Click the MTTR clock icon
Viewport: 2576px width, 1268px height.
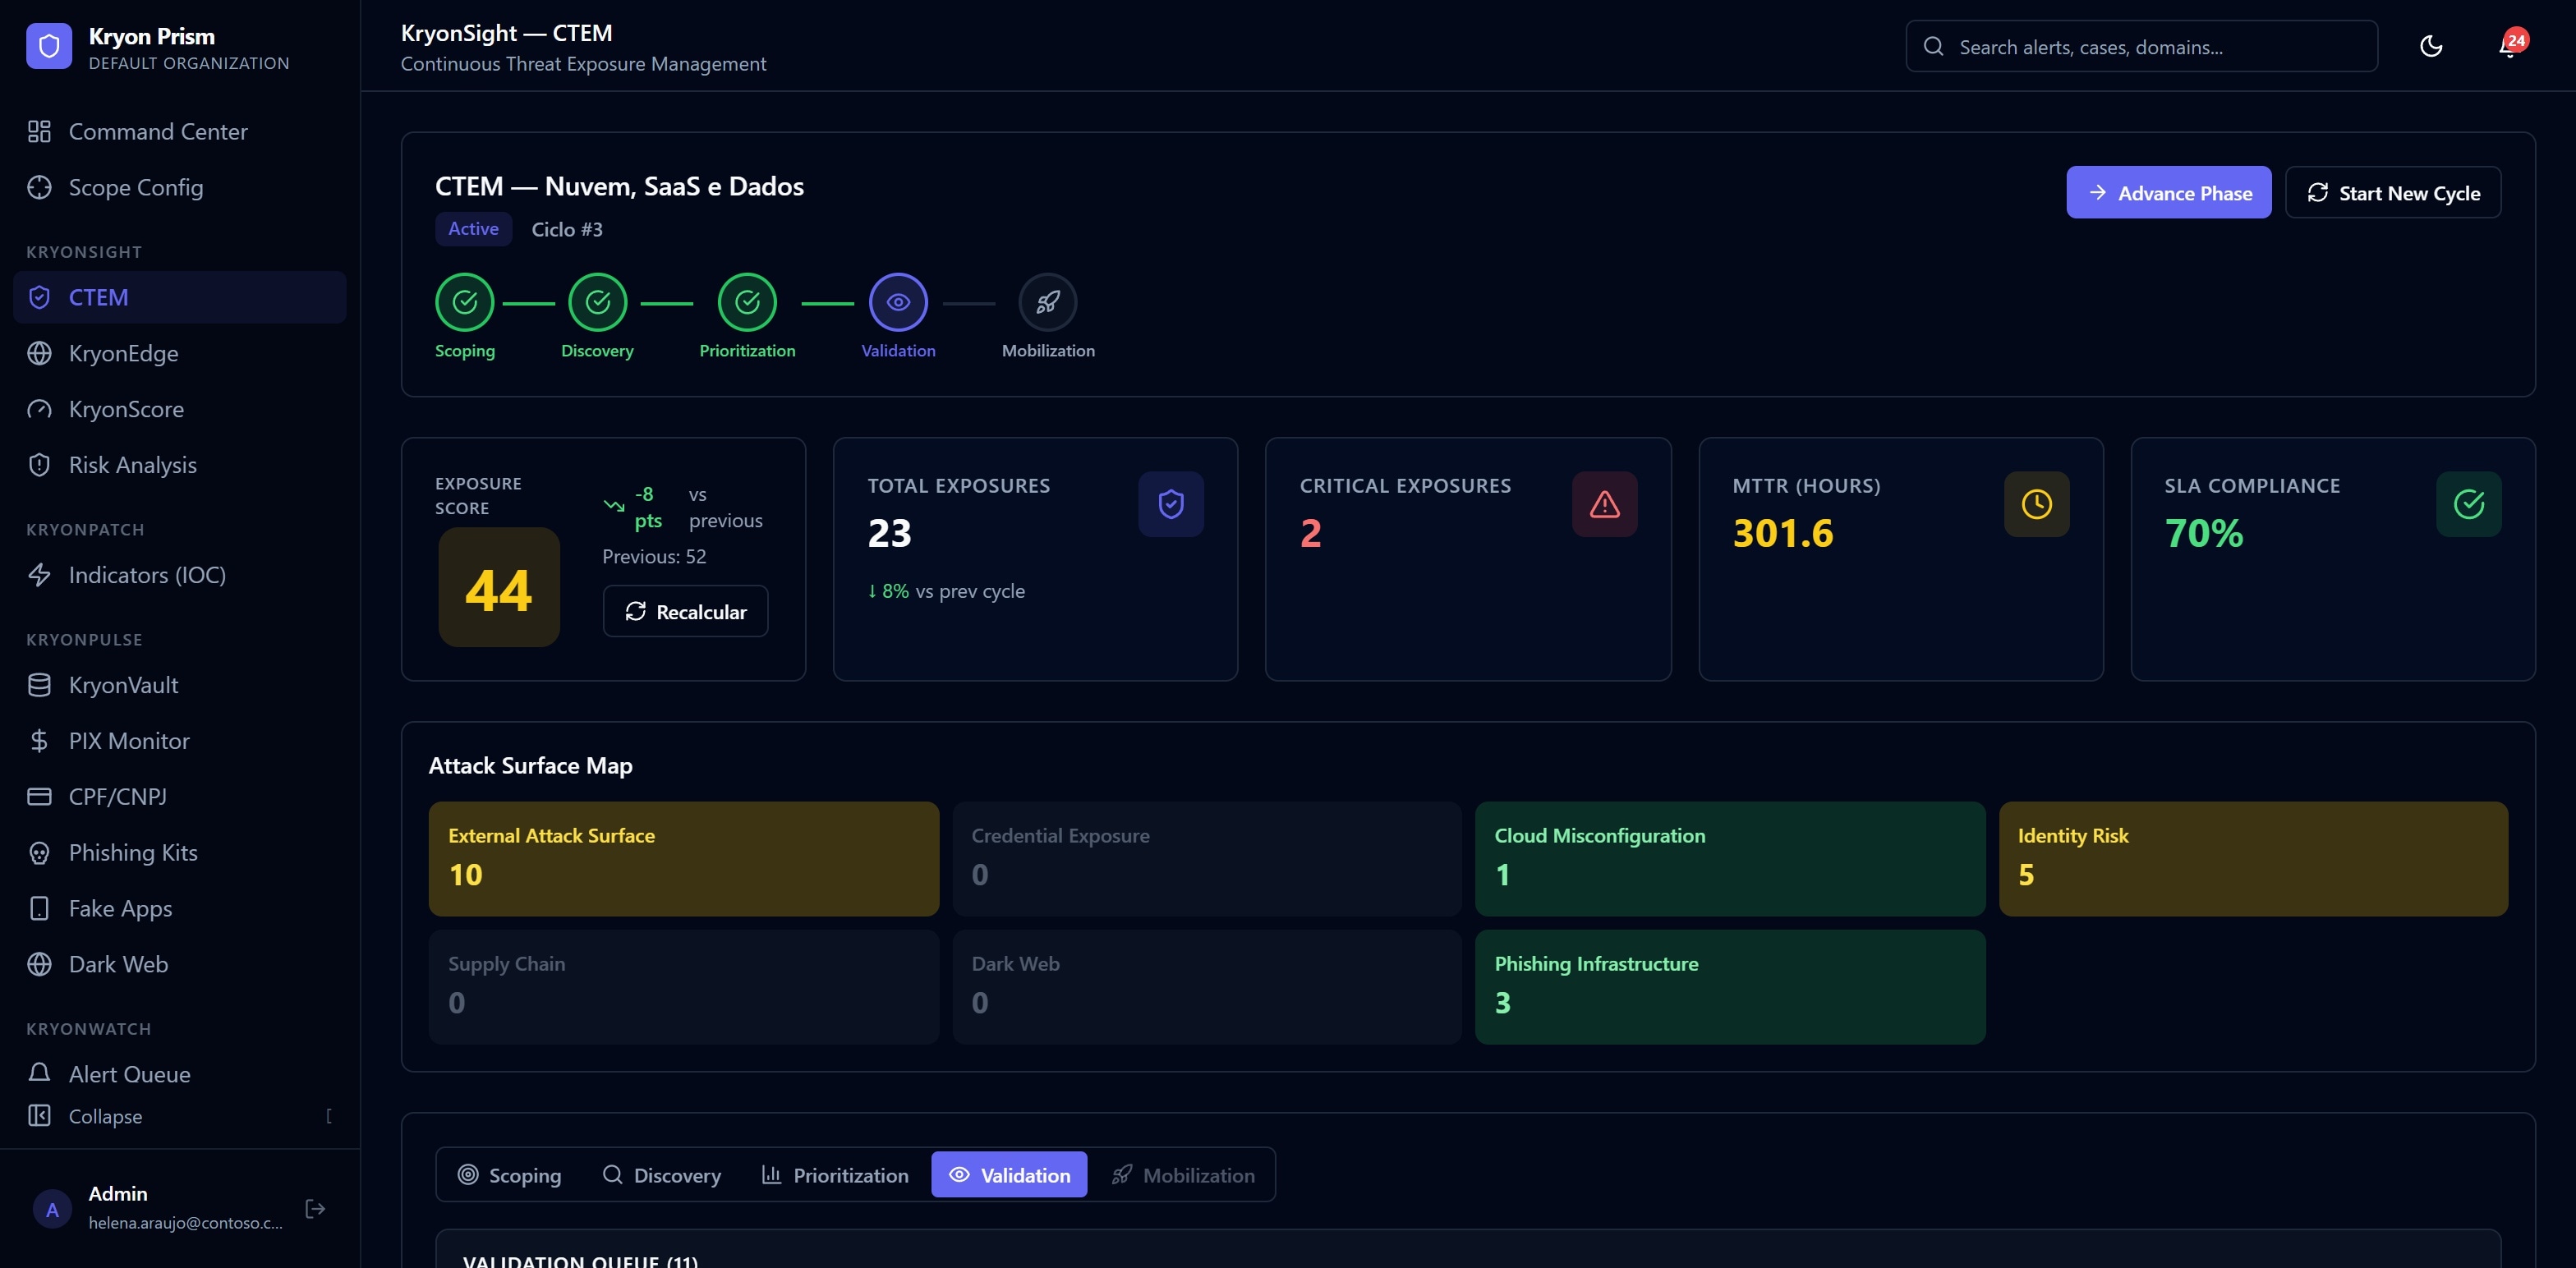(x=2036, y=504)
